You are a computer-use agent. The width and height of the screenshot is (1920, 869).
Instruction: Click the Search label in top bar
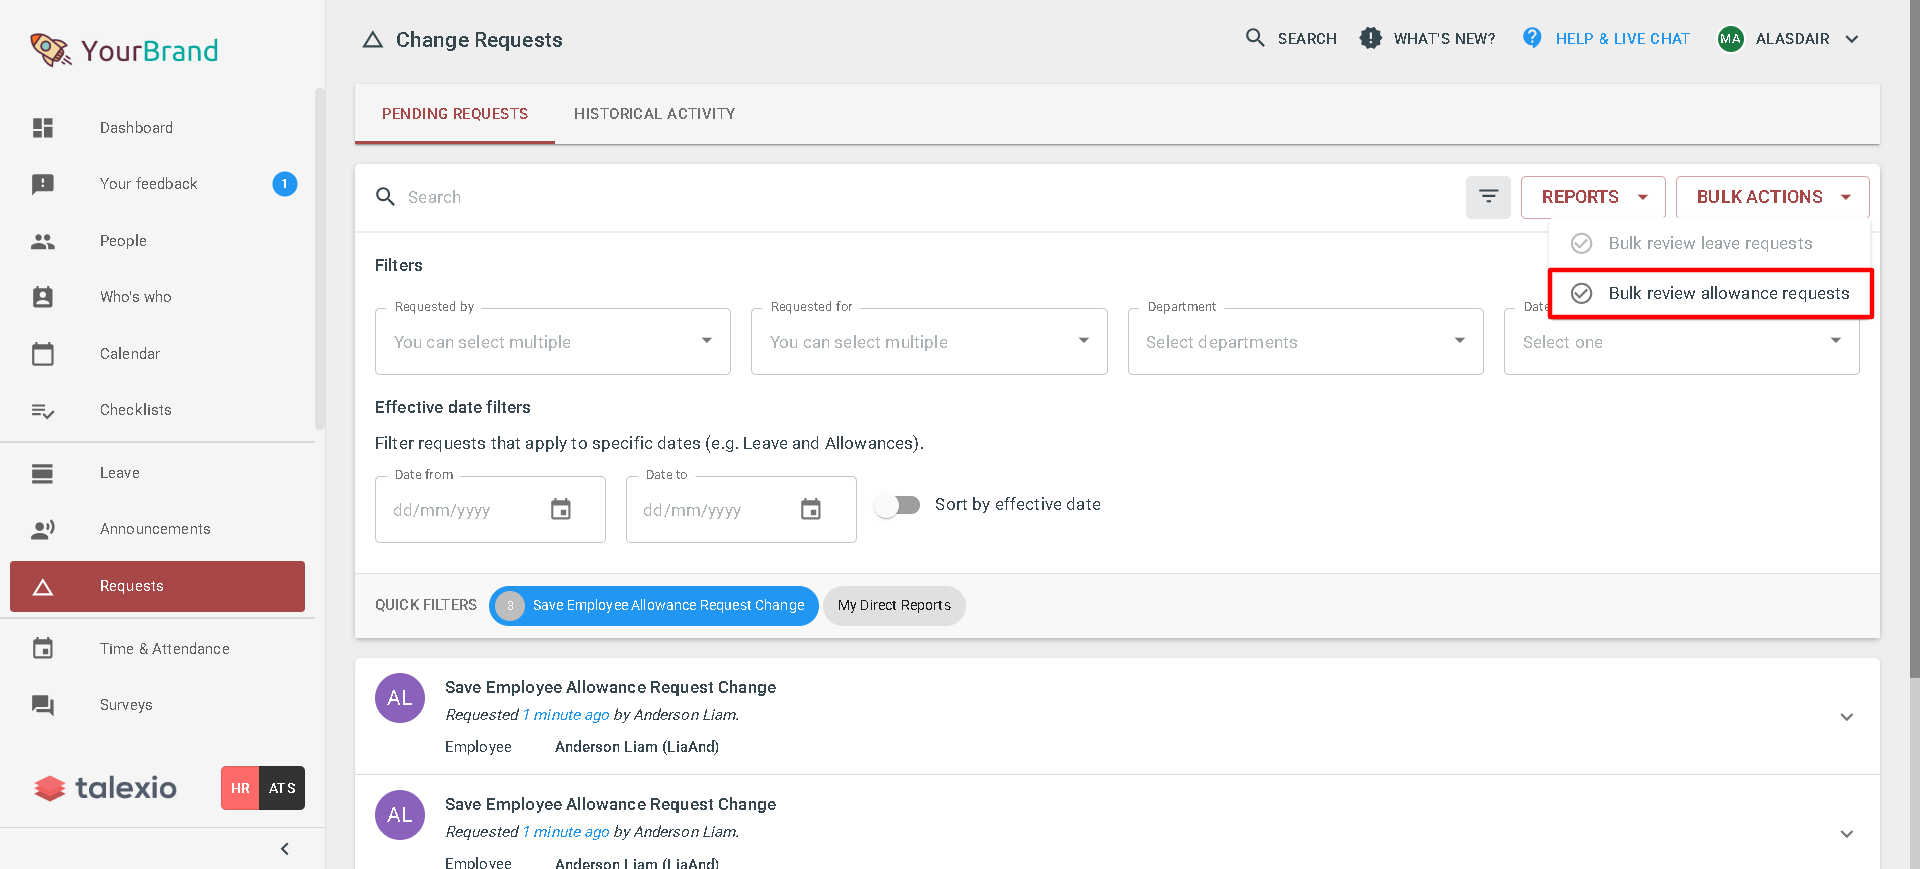[1307, 39]
